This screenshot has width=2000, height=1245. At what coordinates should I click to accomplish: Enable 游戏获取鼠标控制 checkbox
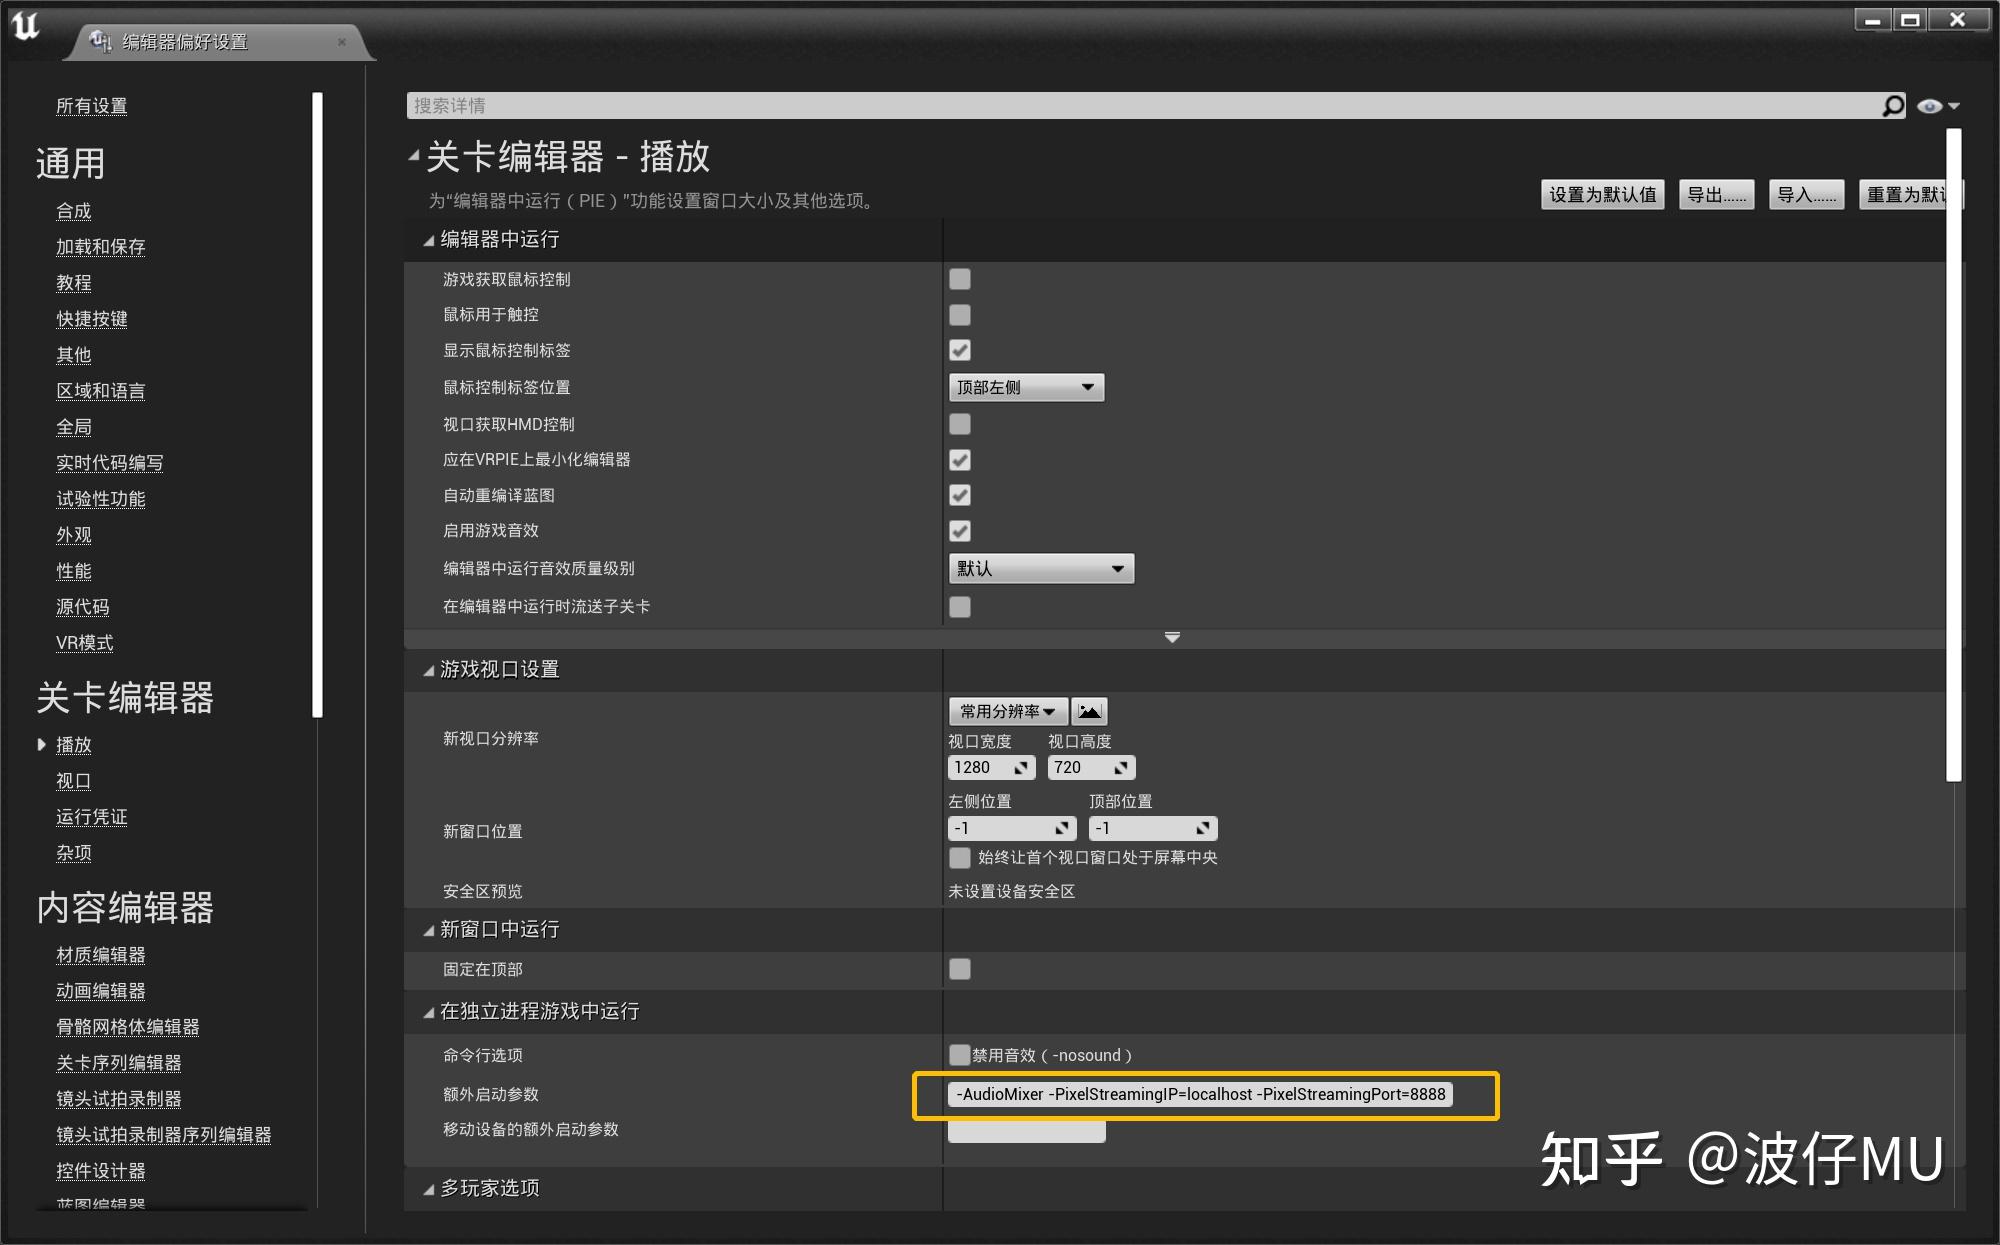960,279
